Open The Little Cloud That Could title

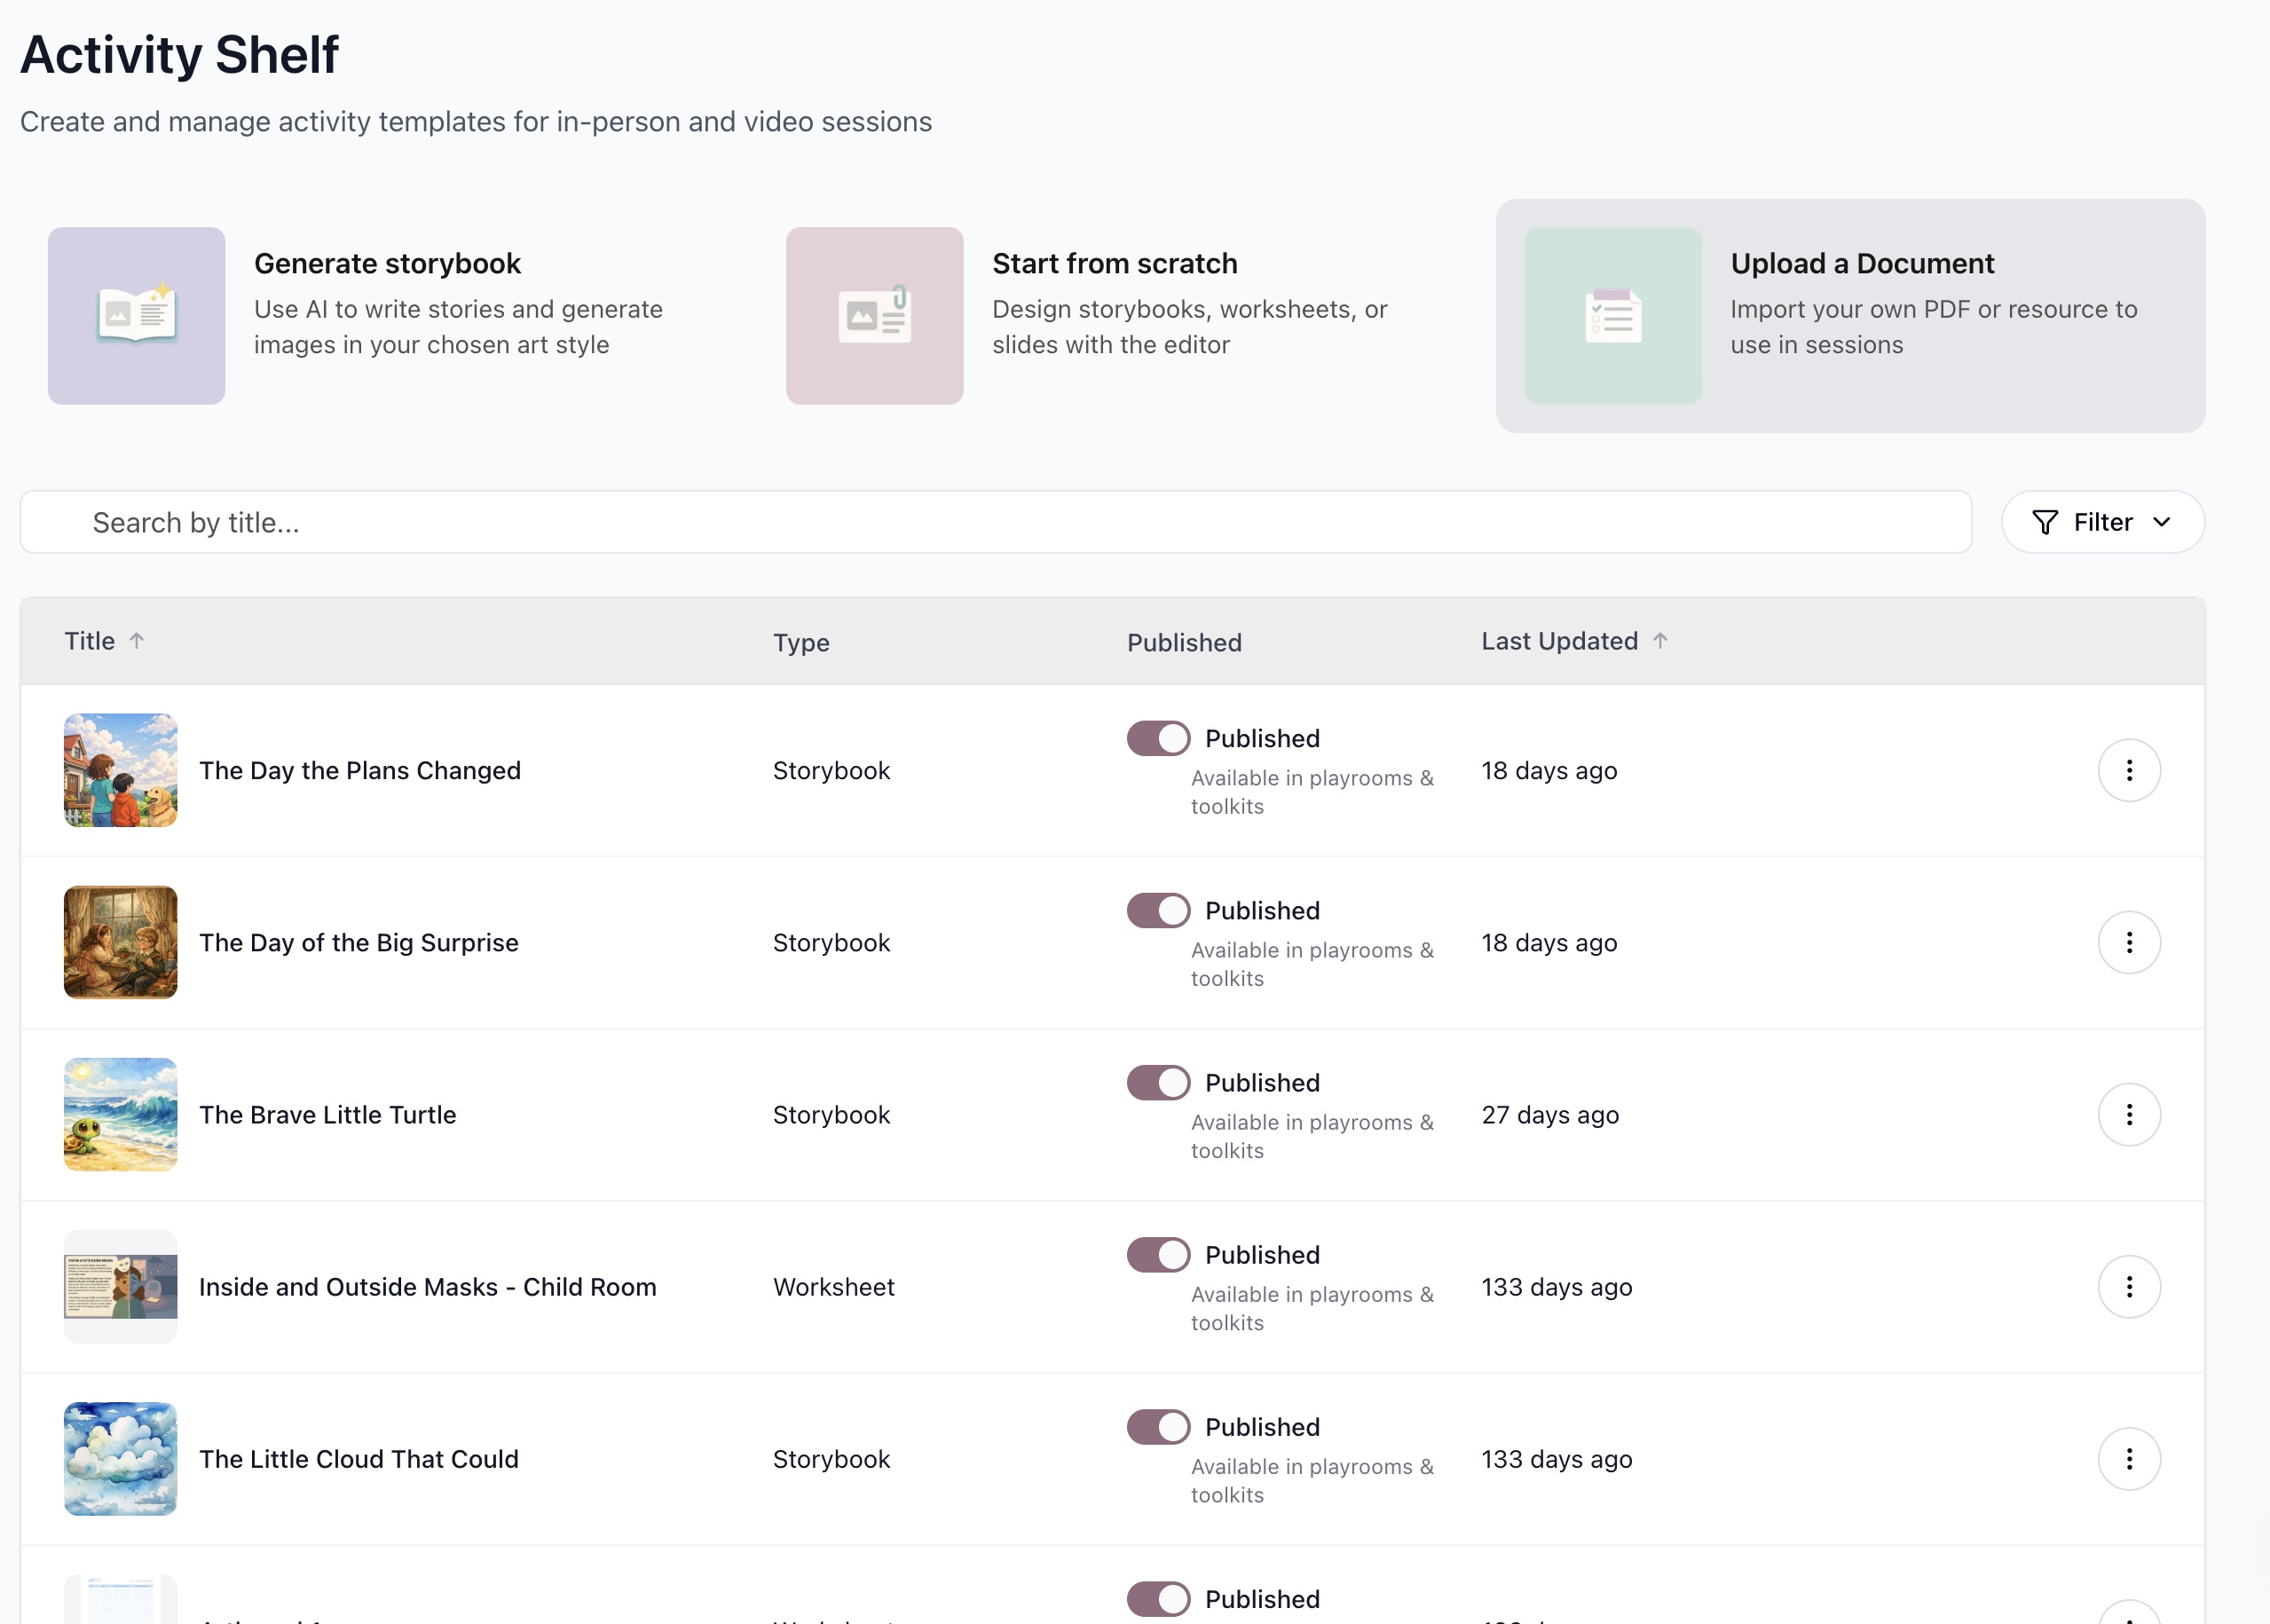click(358, 1458)
